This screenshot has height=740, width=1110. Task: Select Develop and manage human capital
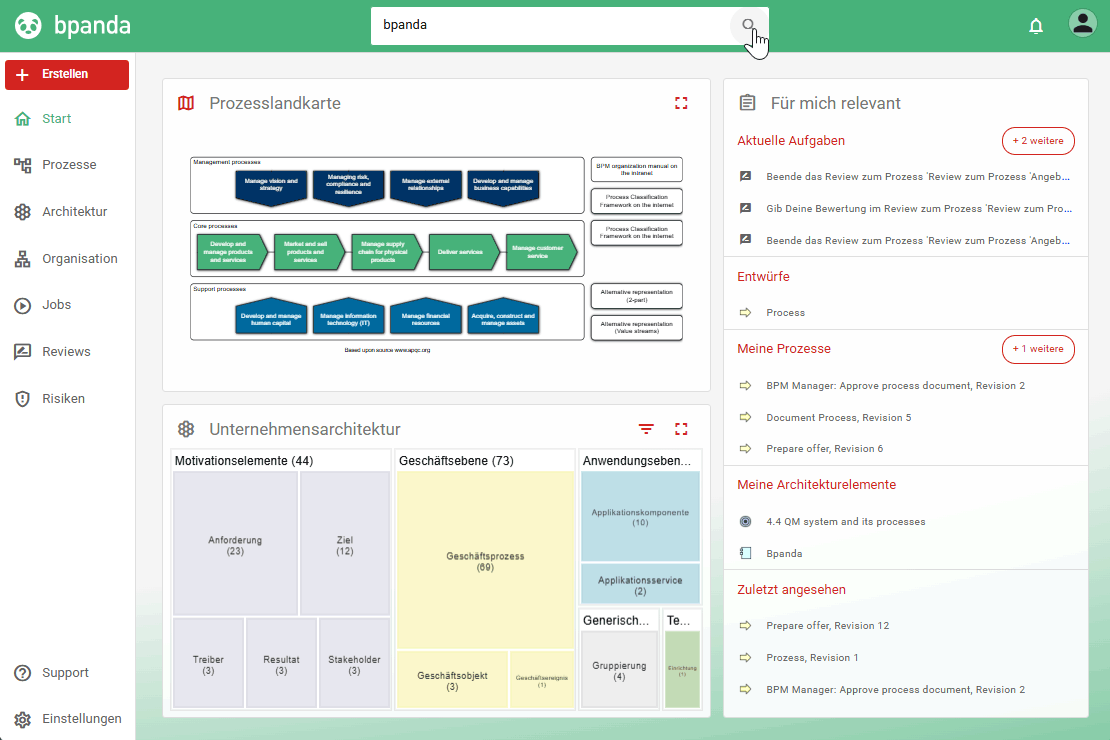[271, 317]
